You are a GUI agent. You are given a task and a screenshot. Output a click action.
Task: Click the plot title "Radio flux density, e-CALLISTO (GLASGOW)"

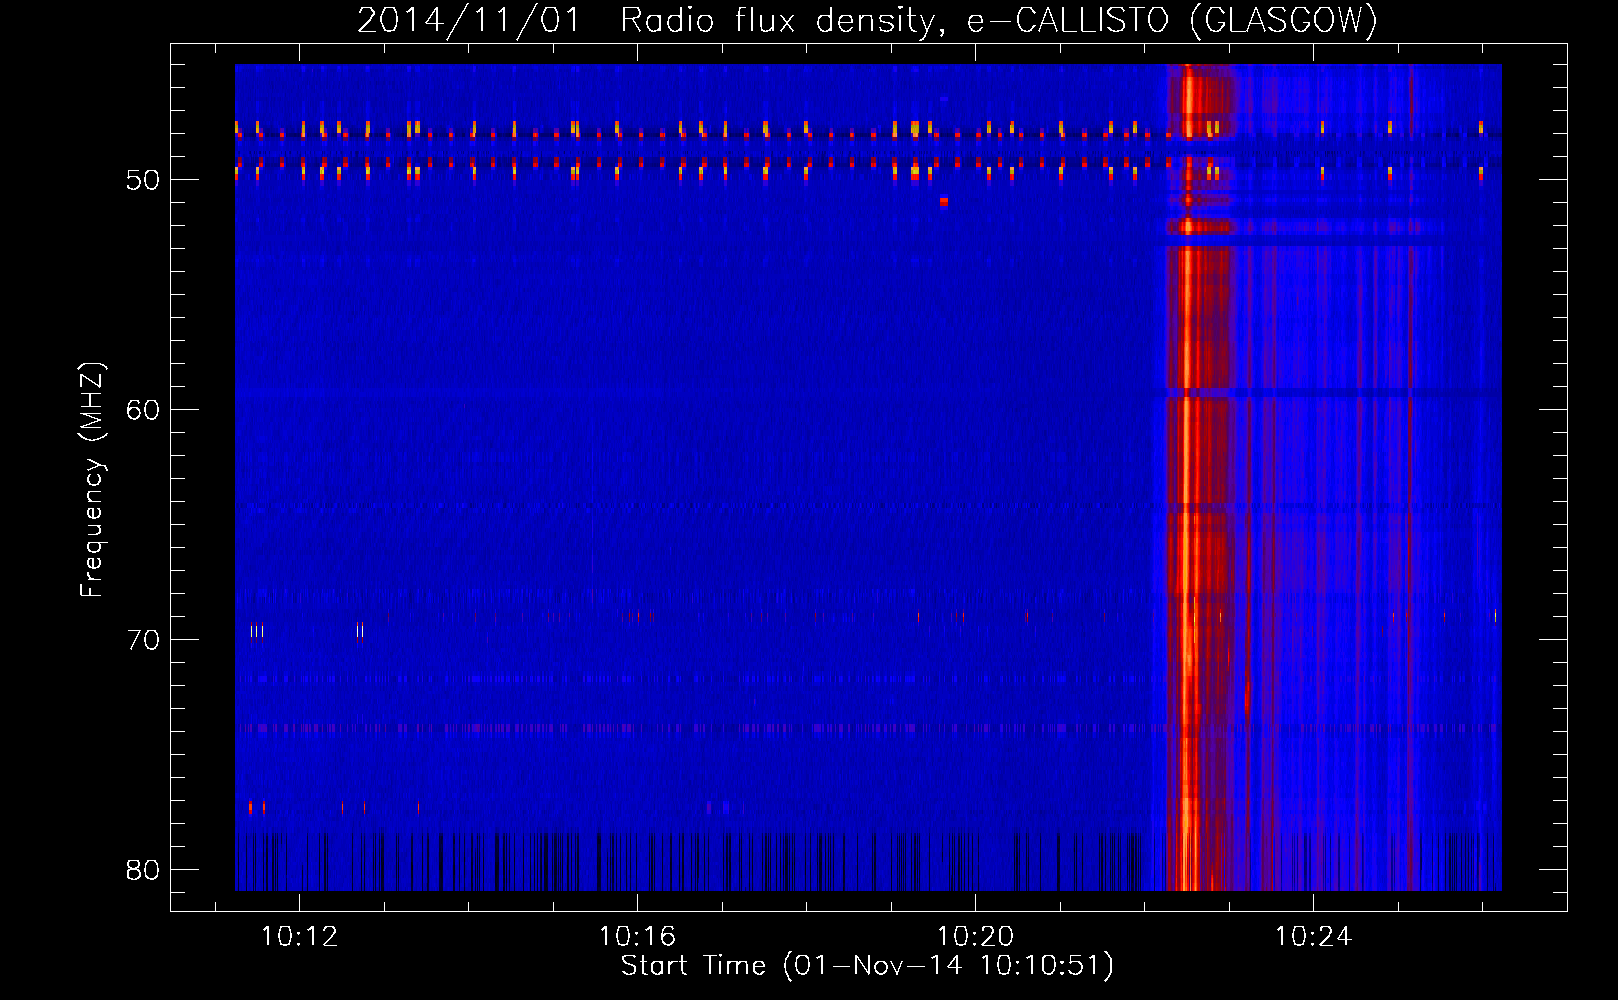tap(999, 20)
